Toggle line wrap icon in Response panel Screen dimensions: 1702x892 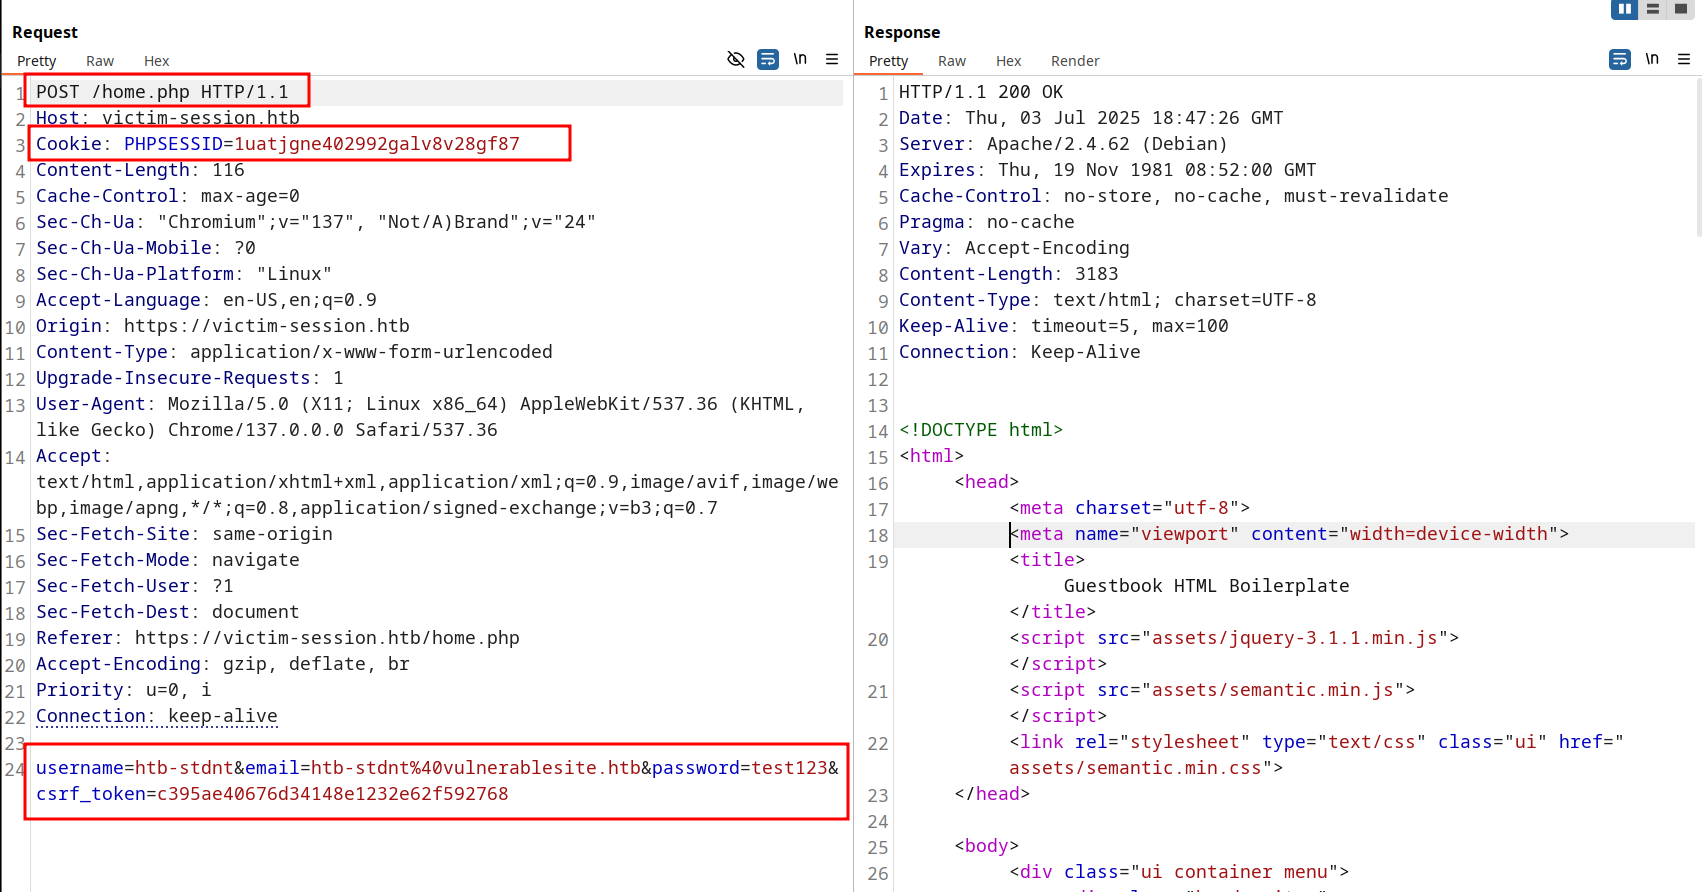pyautogui.click(x=1620, y=59)
